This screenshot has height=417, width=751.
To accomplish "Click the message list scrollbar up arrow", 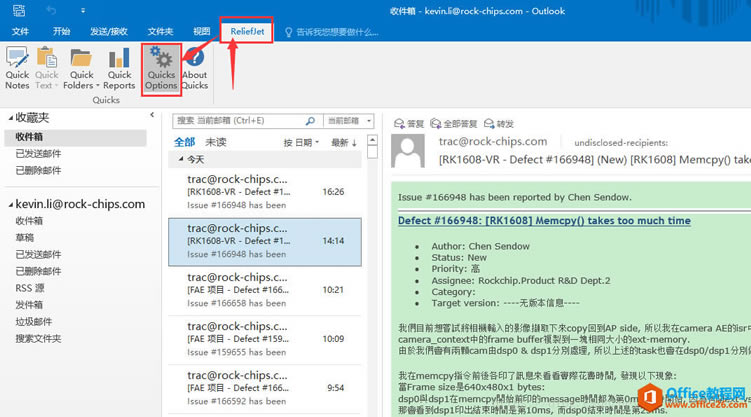I will [x=372, y=140].
